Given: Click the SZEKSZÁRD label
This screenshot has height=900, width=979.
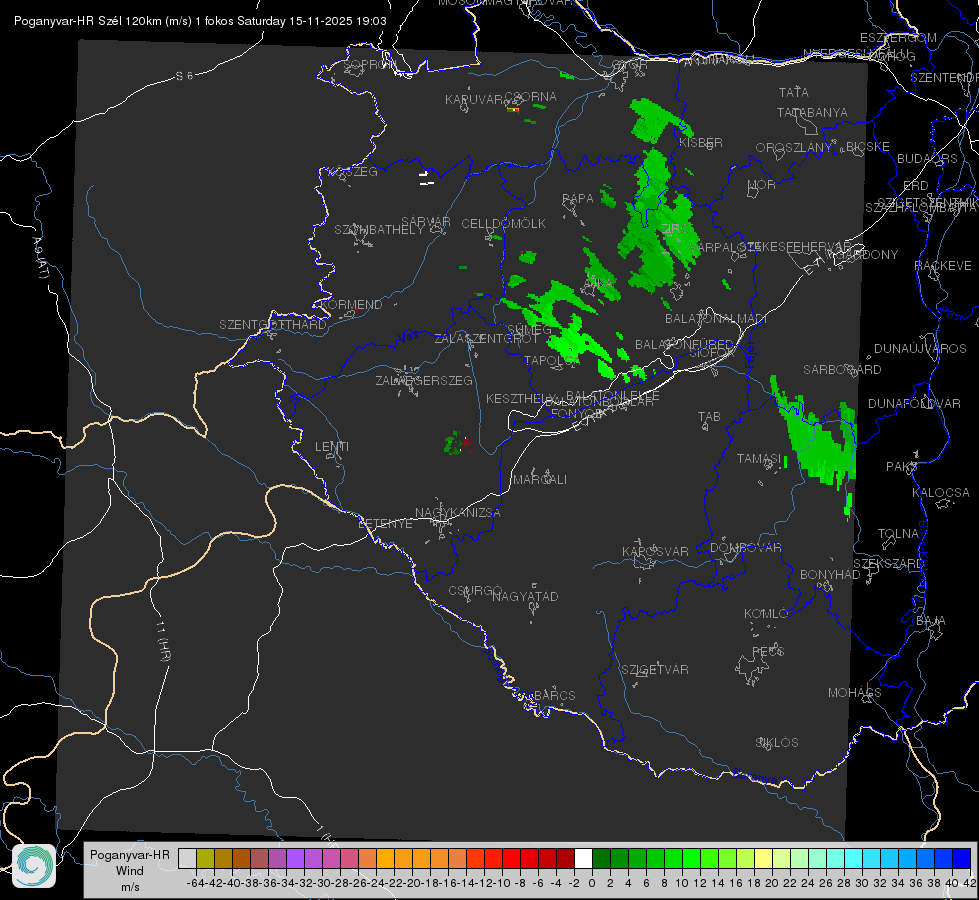Looking at the screenshot, I should pyautogui.click(x=888, y=564).
